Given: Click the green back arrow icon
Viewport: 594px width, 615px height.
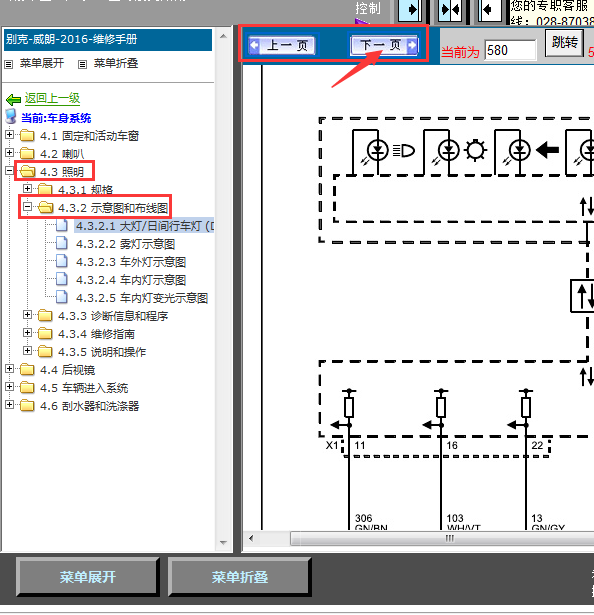Looking at the screenshot, I should click(13, 99).
